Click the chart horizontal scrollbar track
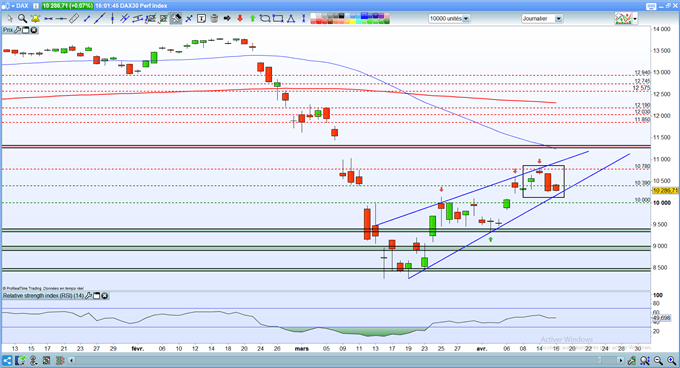Viewport: 680px width, 368px height. point(346,360)
